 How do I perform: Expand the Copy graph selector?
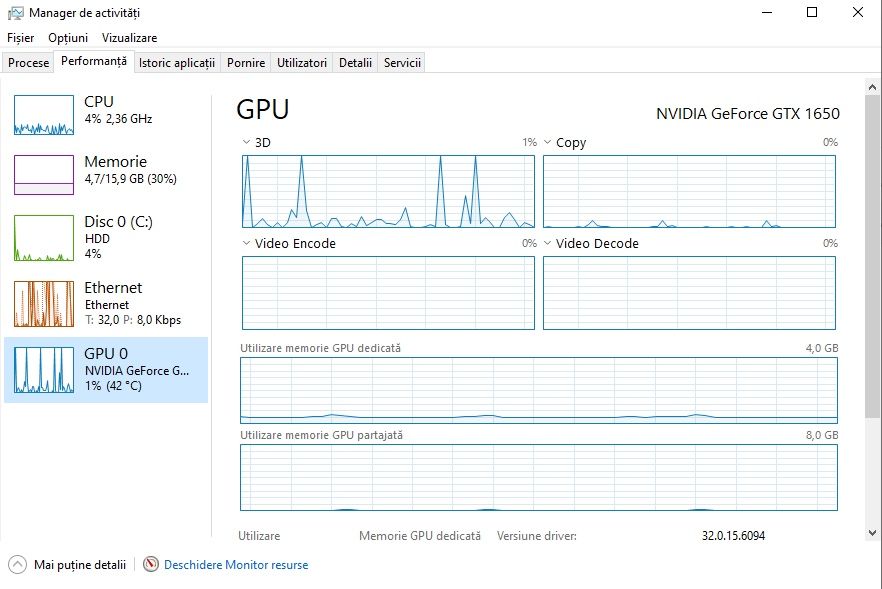tap(548, 142)
